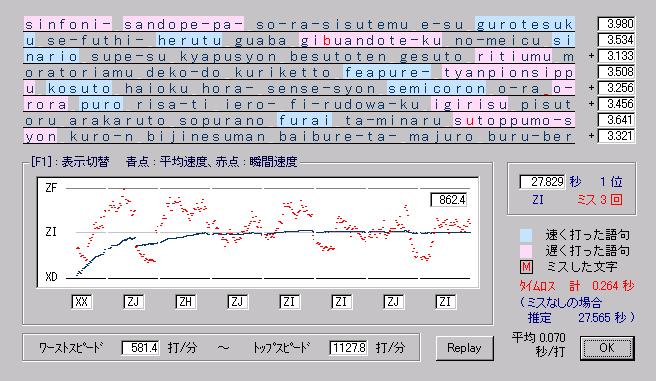Click the worst speed 581.4 field

140,348
